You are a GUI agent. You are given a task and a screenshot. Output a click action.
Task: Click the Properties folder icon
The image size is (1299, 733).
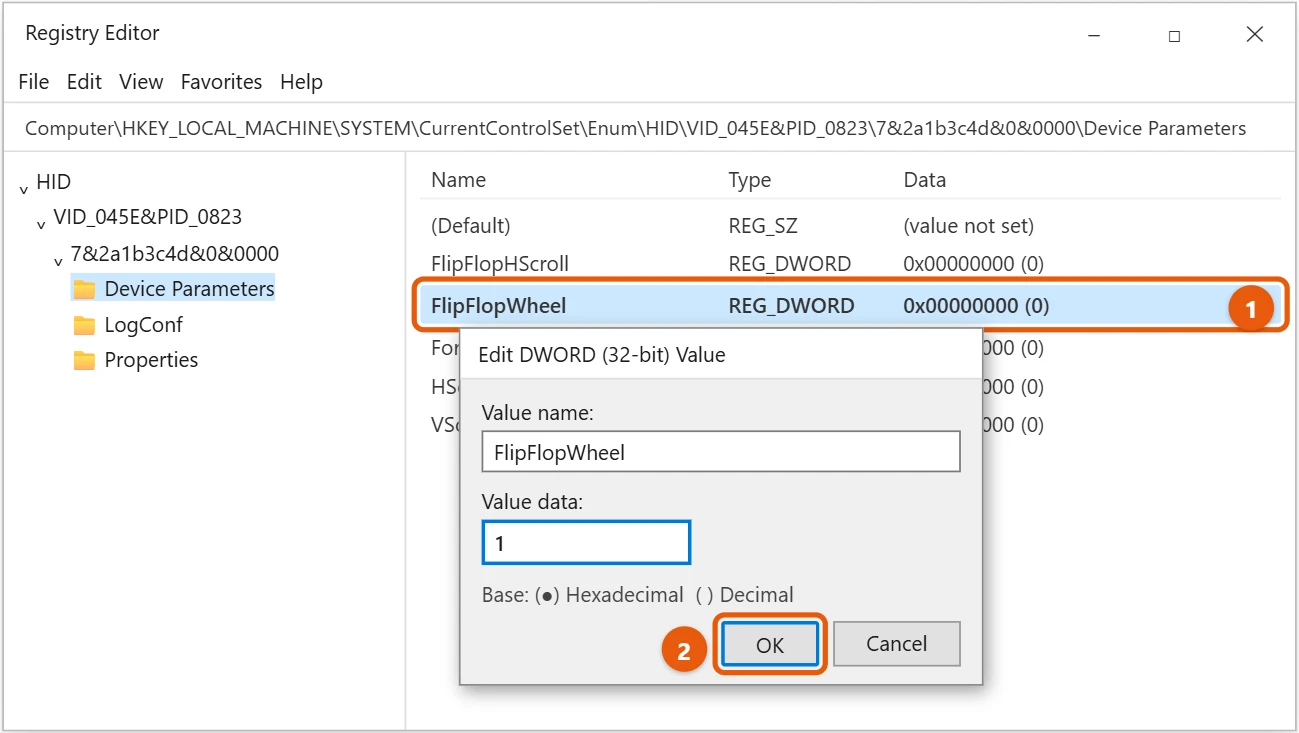point(84,360)
